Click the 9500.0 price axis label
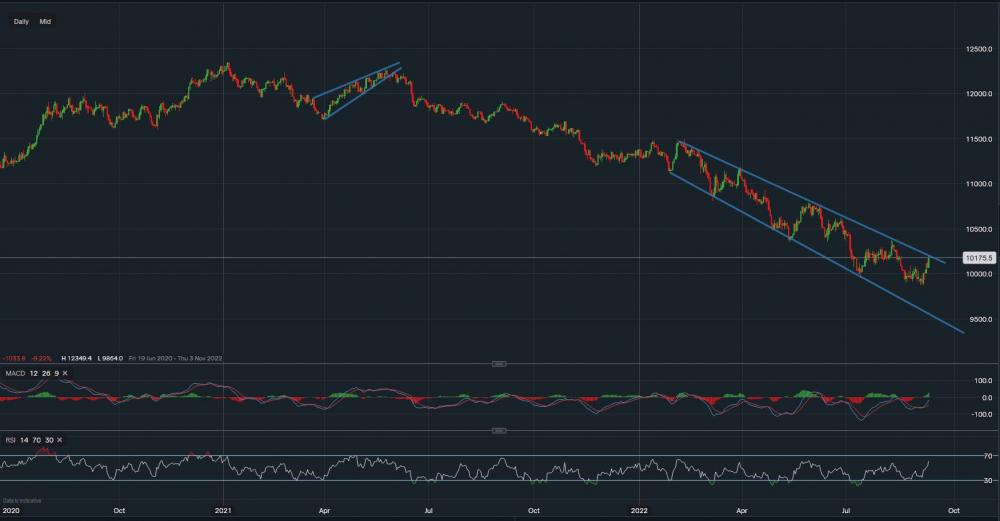1000x521 pixels. [x=977, y=320]
